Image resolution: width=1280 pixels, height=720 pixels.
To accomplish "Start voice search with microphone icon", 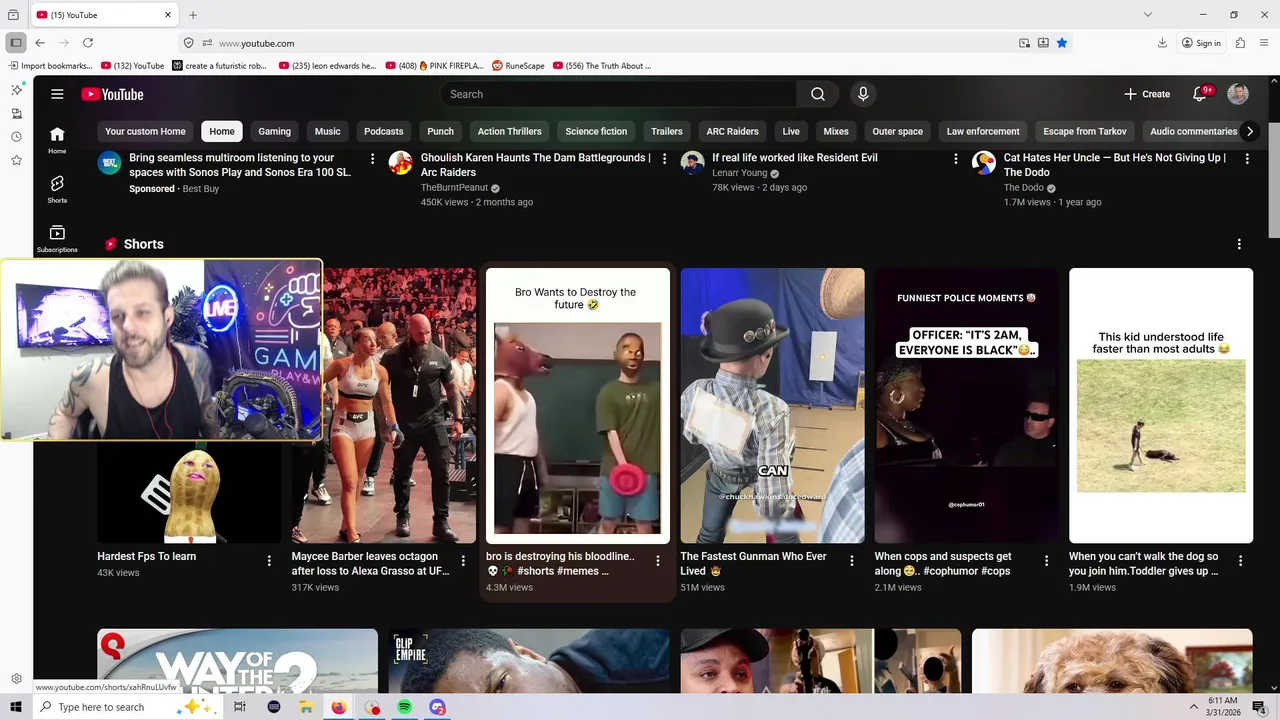I will 863,94.
